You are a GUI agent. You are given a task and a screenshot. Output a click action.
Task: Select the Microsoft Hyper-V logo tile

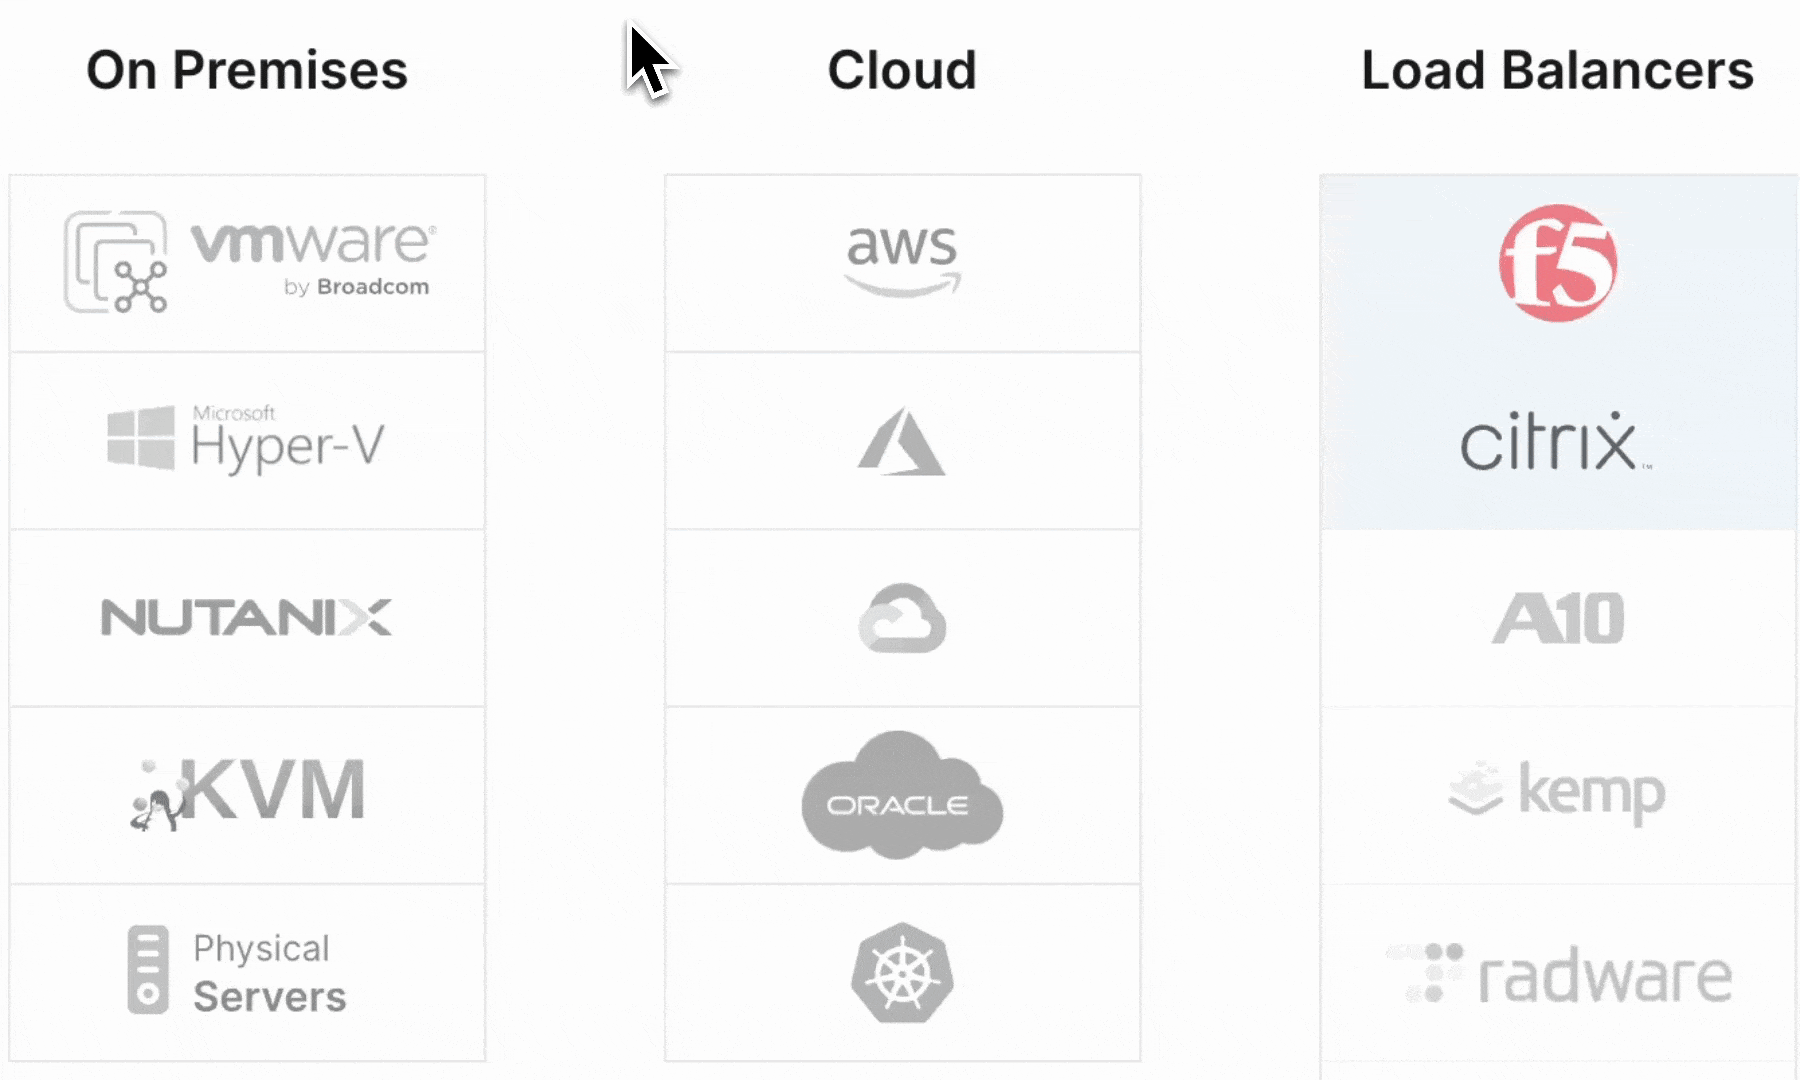coord(247,440)
